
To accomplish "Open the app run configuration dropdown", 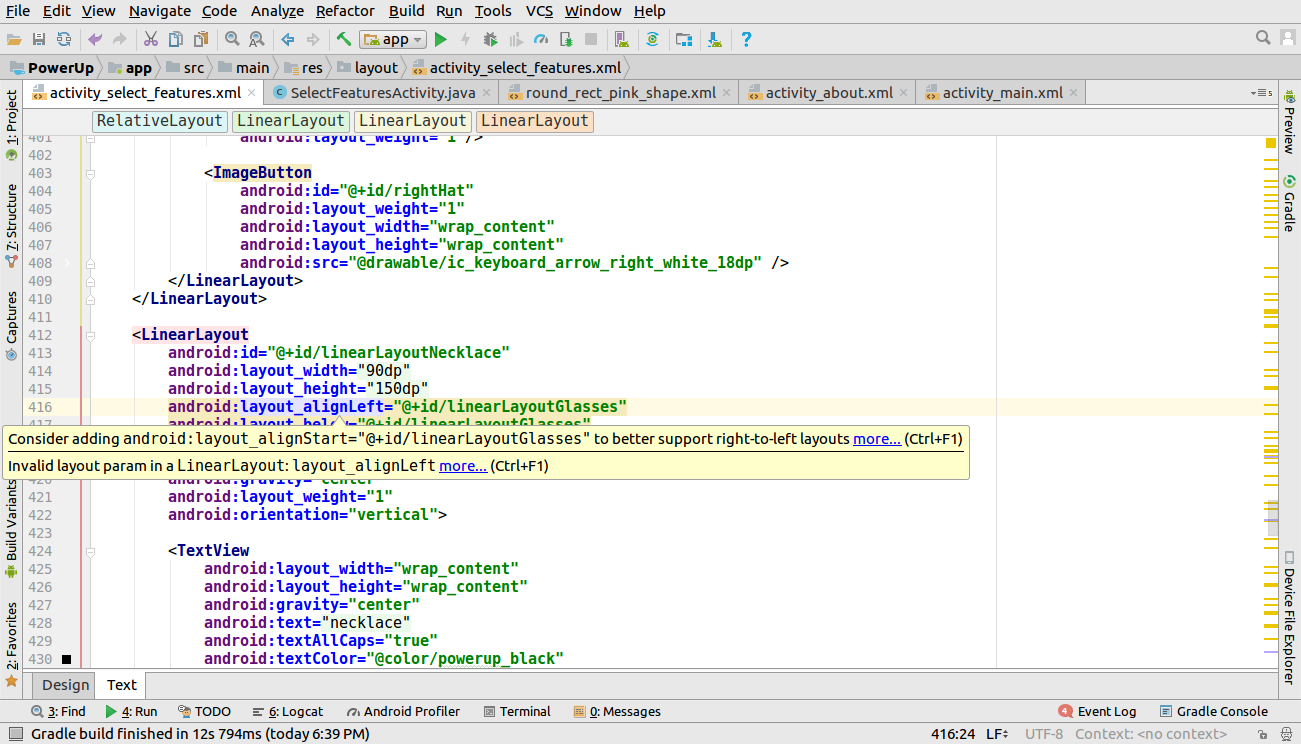I will coord(394,39).
